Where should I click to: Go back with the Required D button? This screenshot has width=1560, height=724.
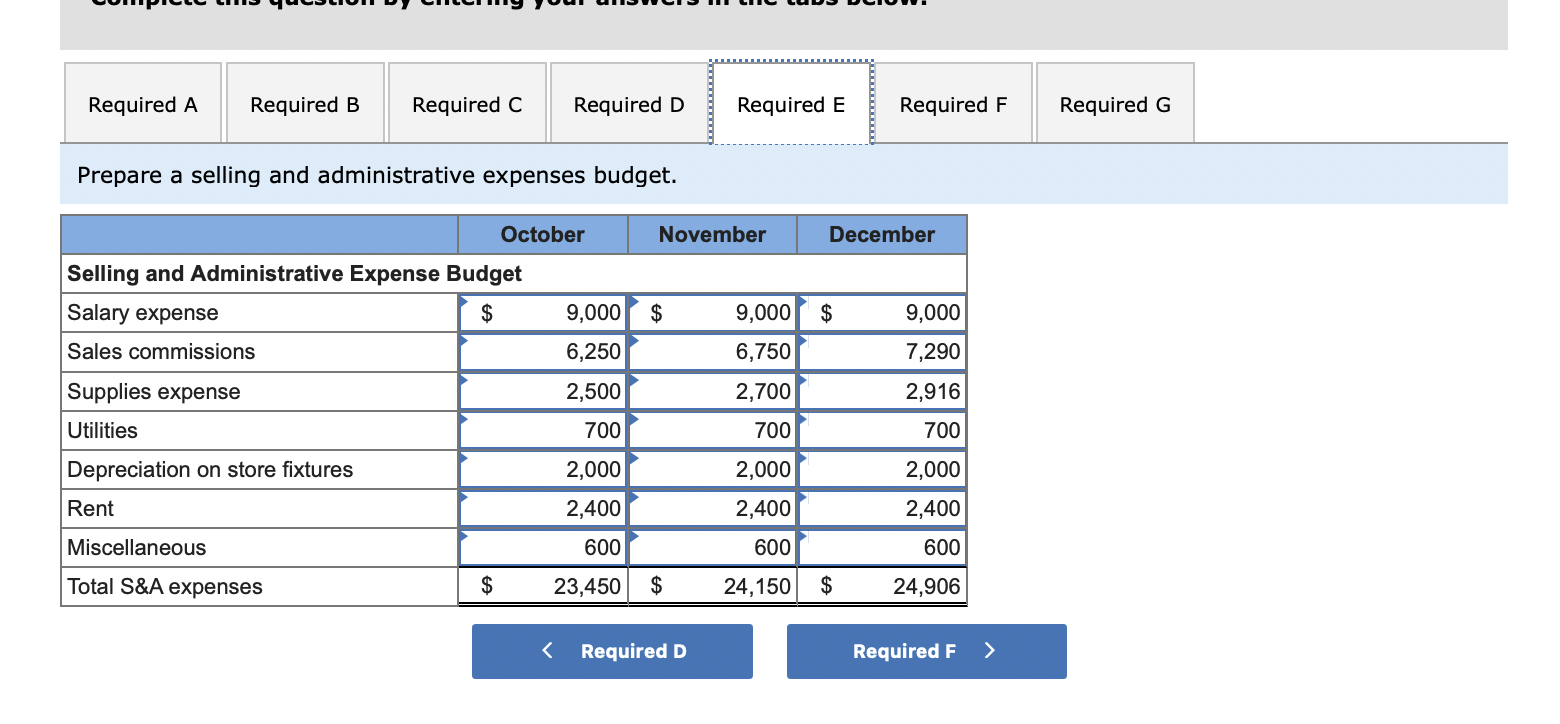click(x=612, y=651)
